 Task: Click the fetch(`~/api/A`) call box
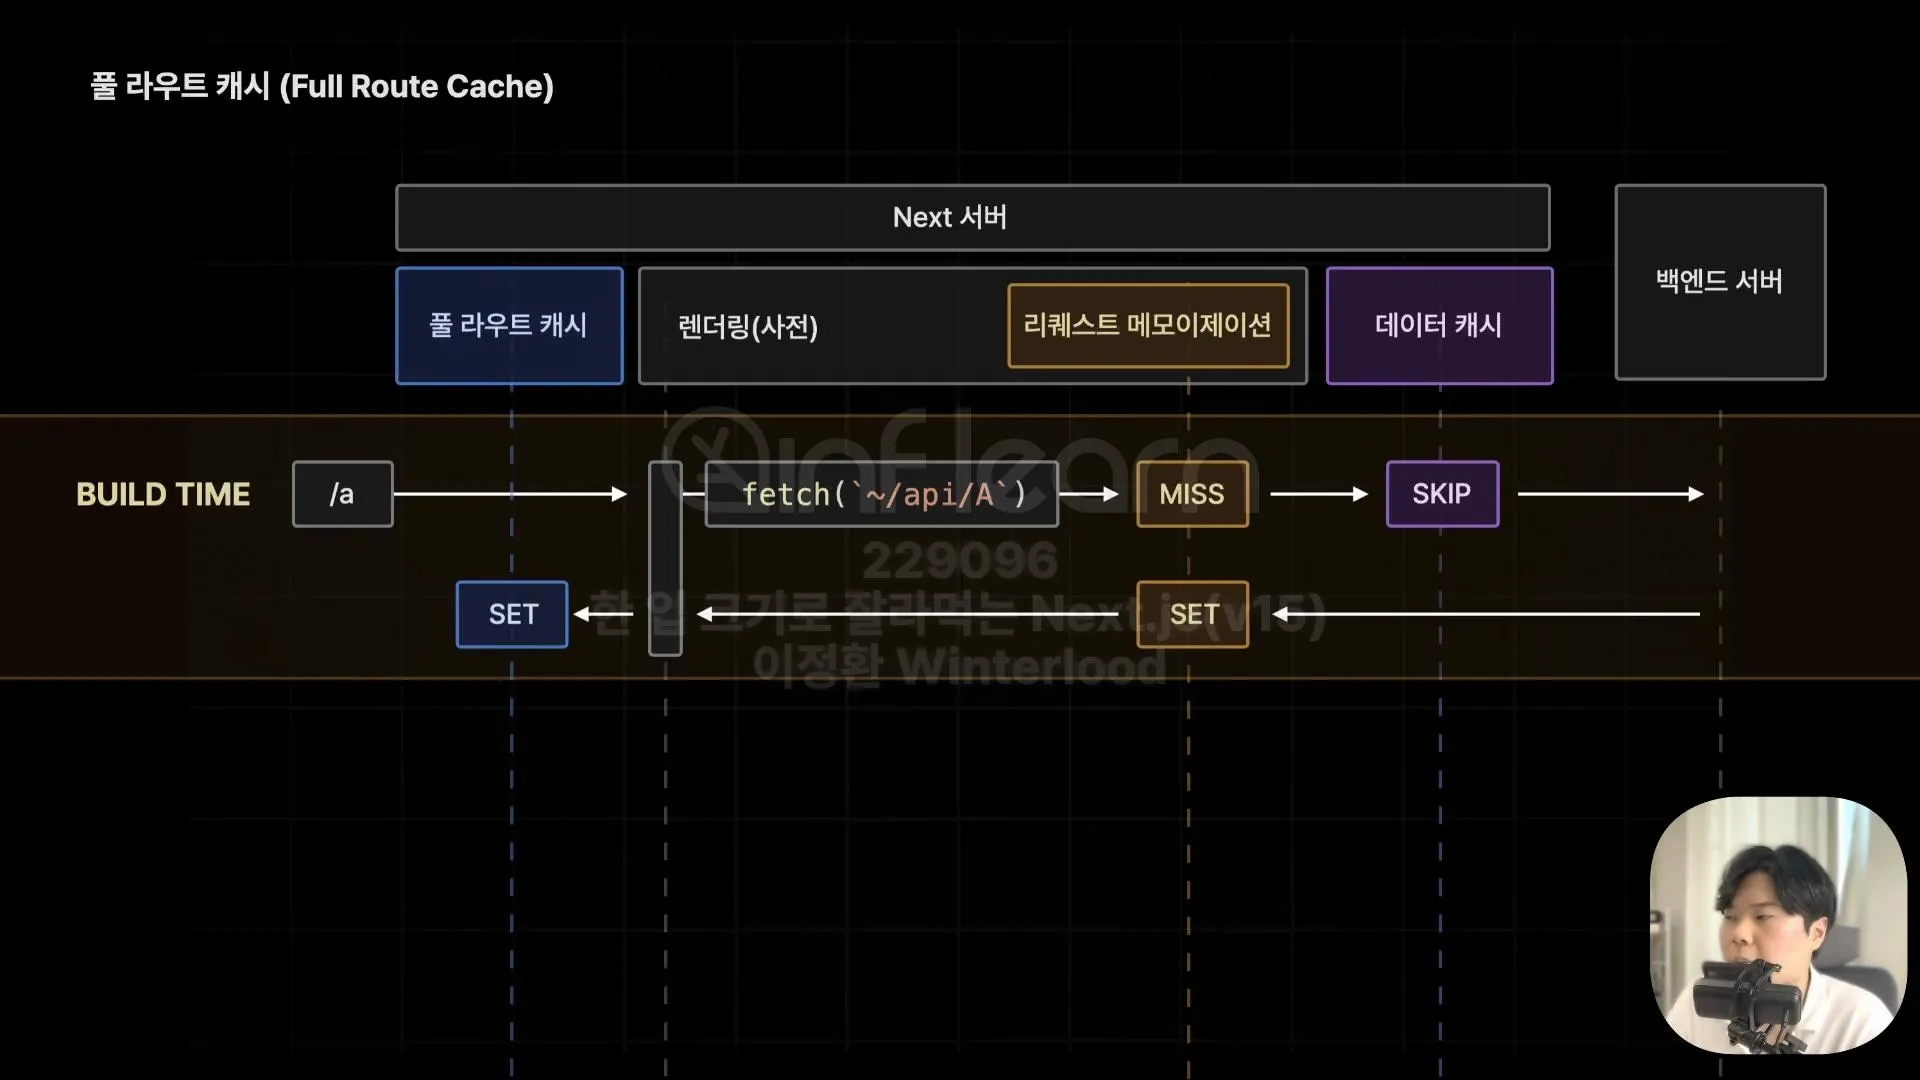[882, 493]
